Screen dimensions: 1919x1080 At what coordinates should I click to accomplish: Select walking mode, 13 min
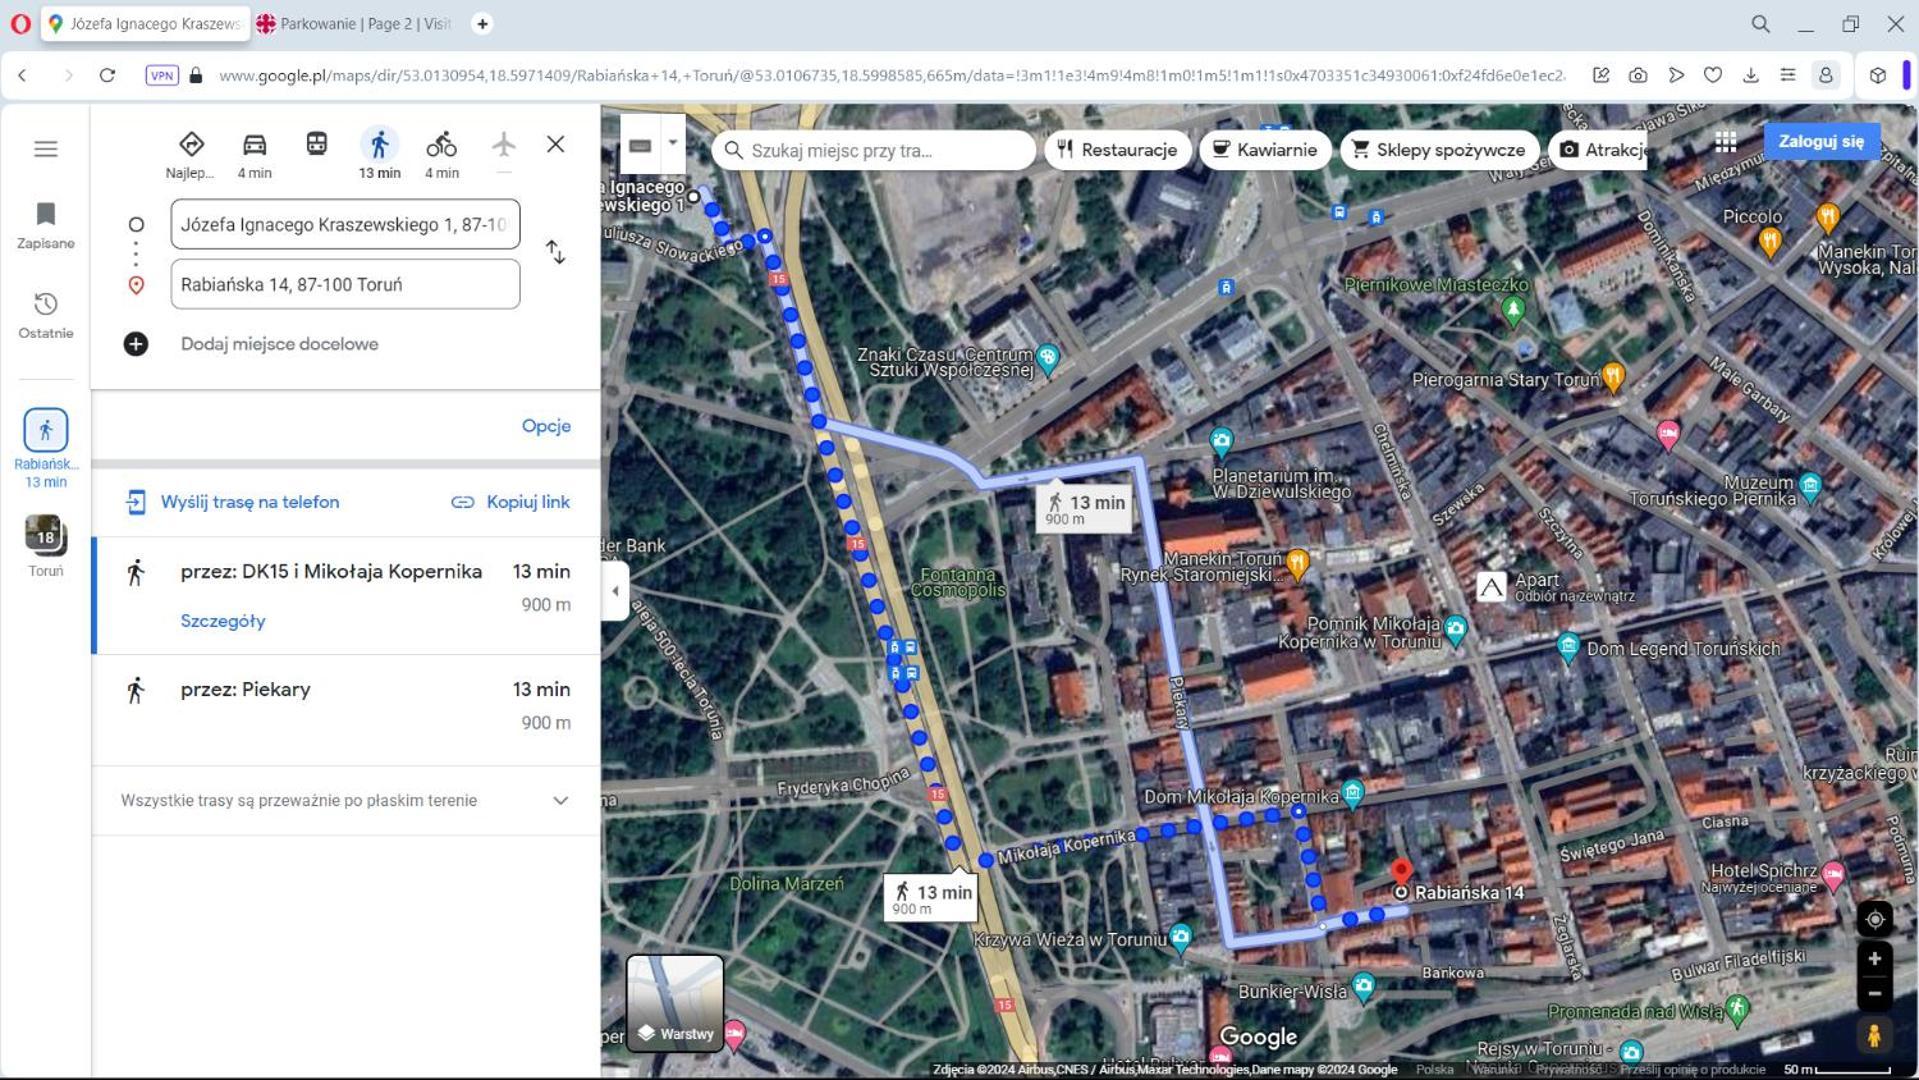380,154
